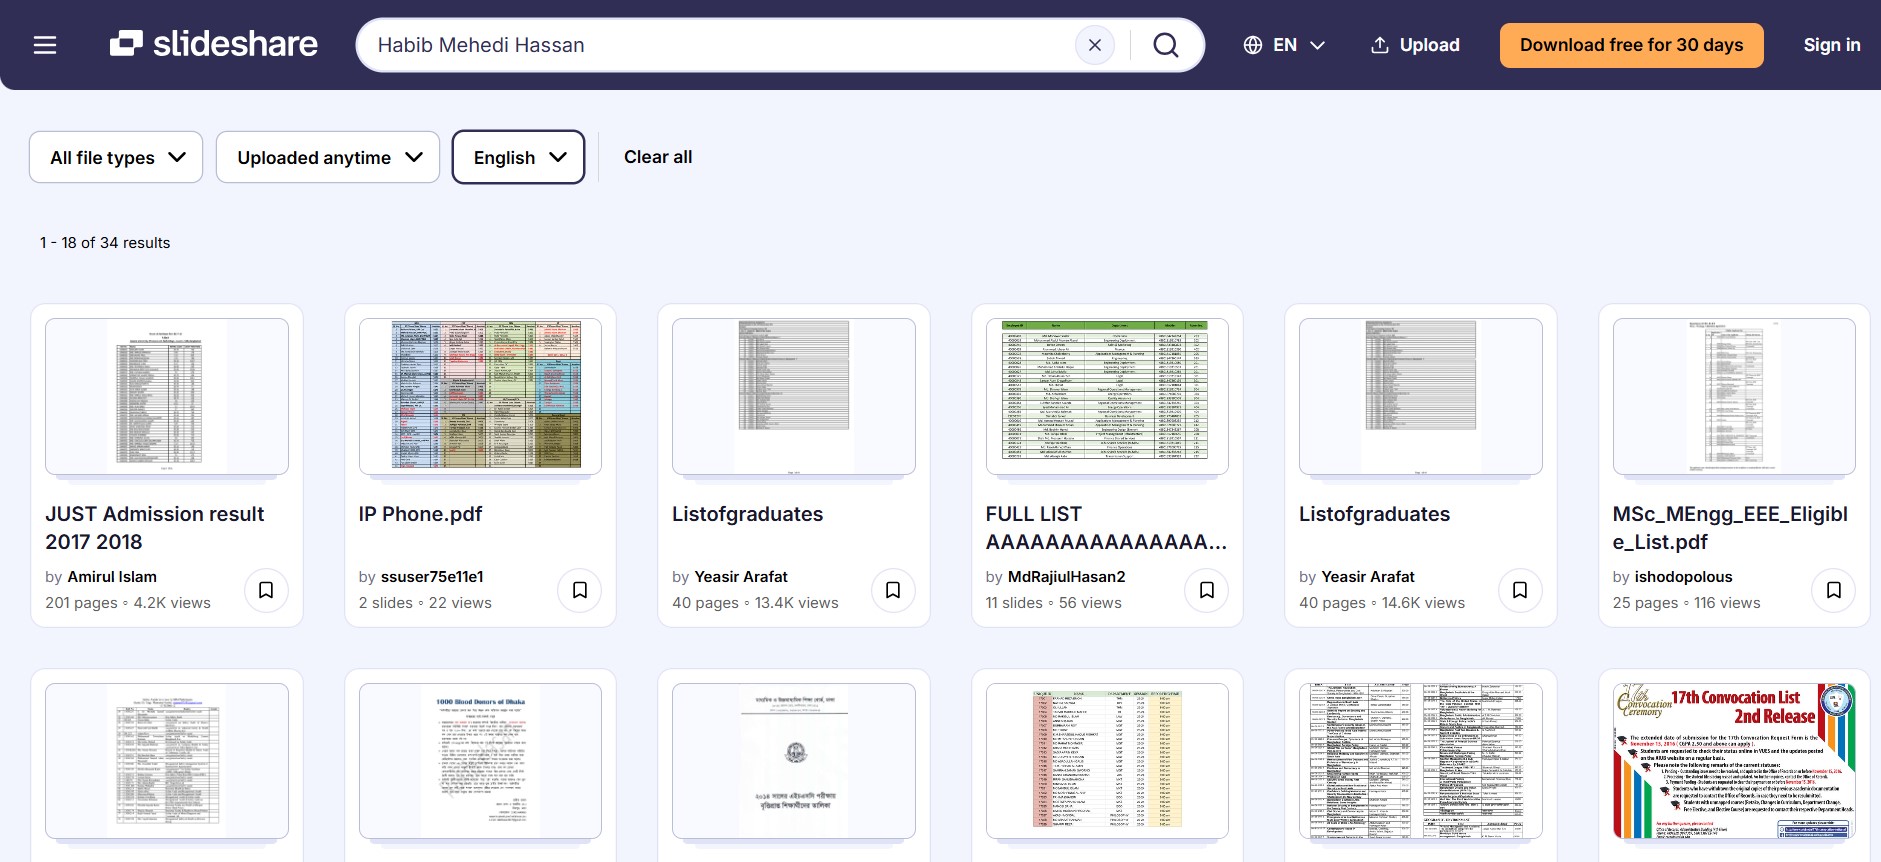1881x862 pixels.
Task: Bookmark the first Listofgraduates document
Action: (x=893, y=590)
